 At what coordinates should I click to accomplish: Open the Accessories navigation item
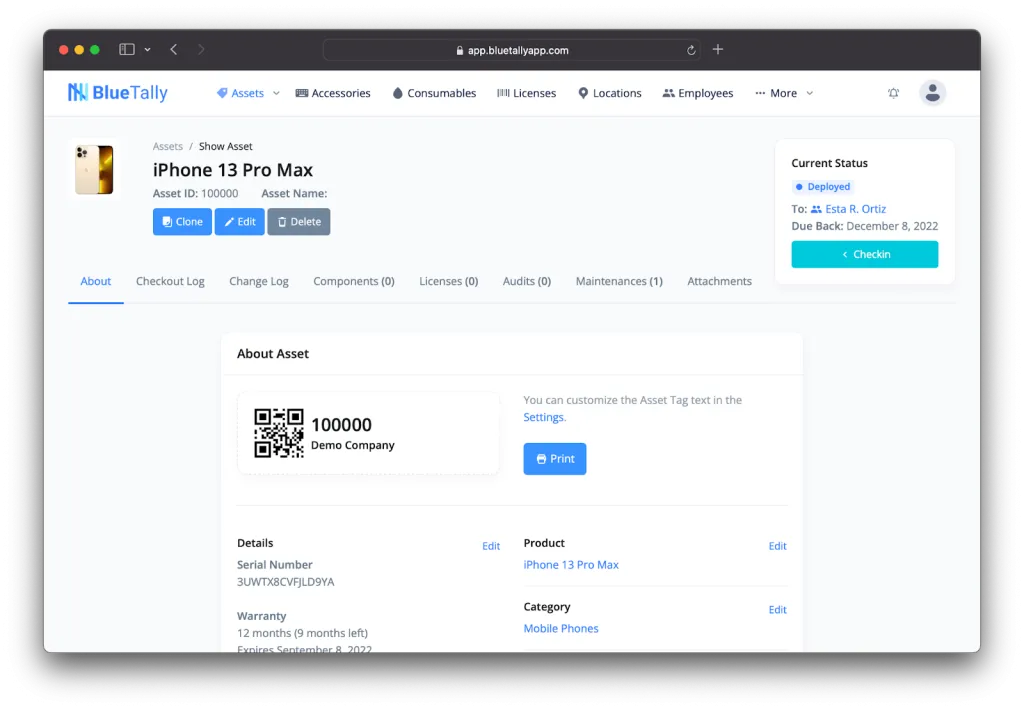(333, 93)
